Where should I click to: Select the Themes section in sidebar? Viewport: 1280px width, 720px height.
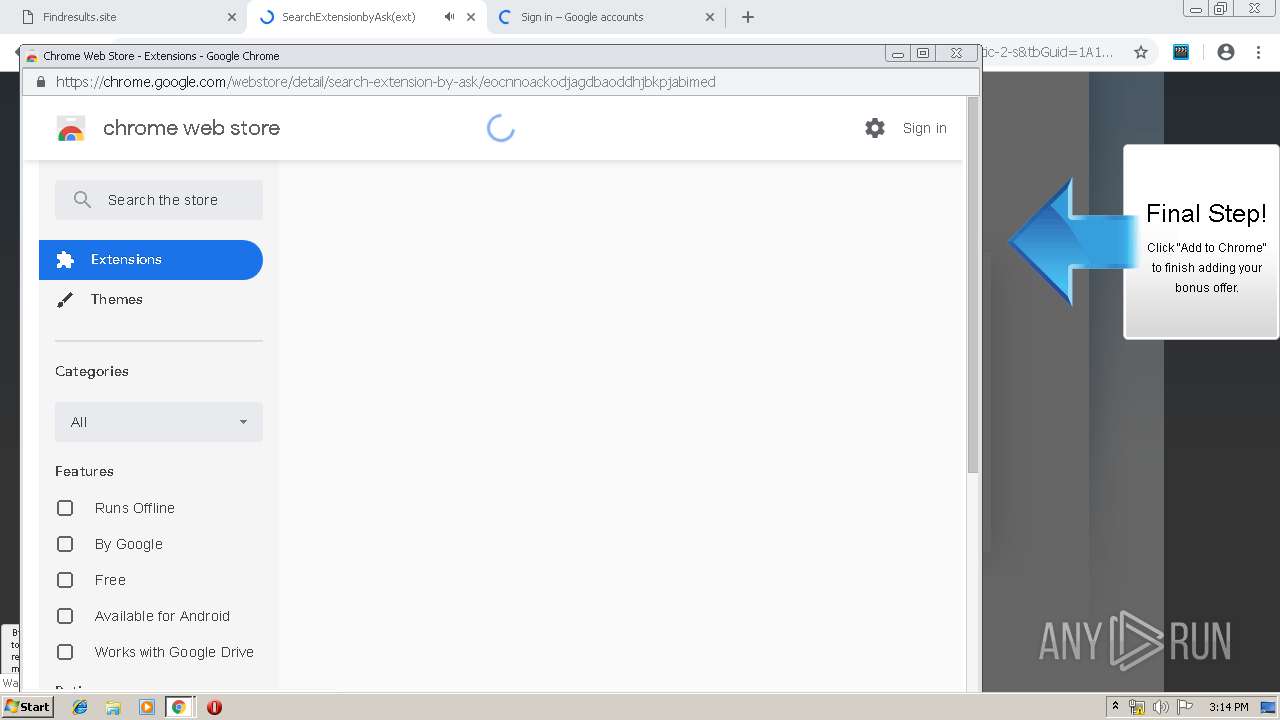coord(151,300)
